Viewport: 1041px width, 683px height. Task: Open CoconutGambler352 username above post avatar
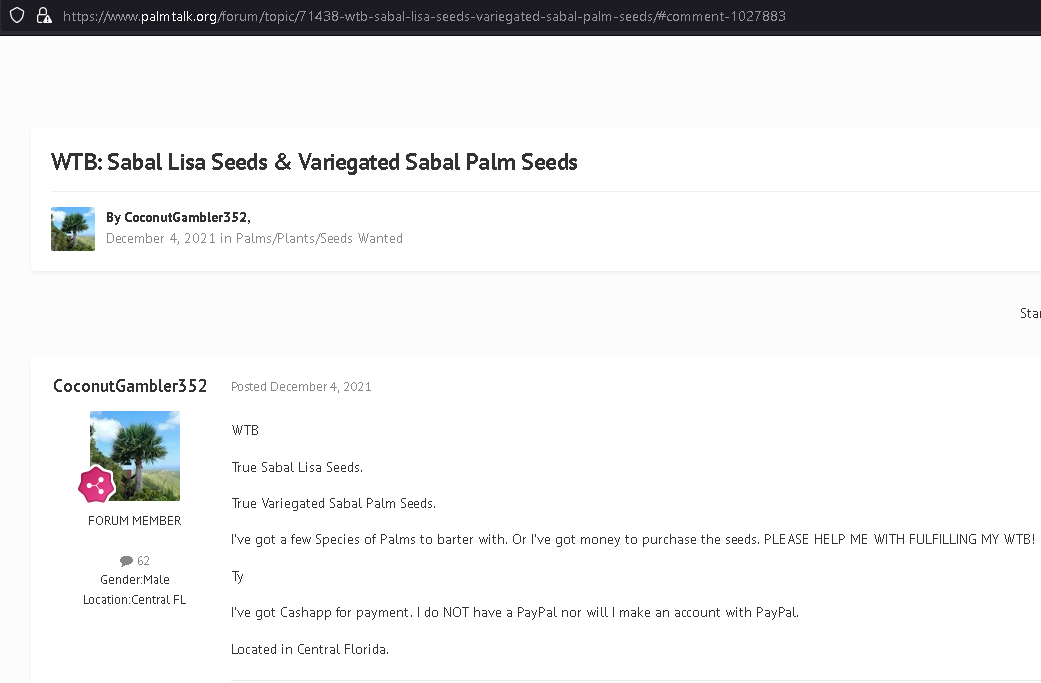pos(130,386)
